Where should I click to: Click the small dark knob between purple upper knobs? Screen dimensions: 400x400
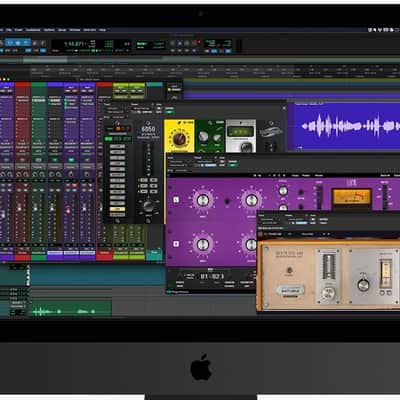pos(227,201)
